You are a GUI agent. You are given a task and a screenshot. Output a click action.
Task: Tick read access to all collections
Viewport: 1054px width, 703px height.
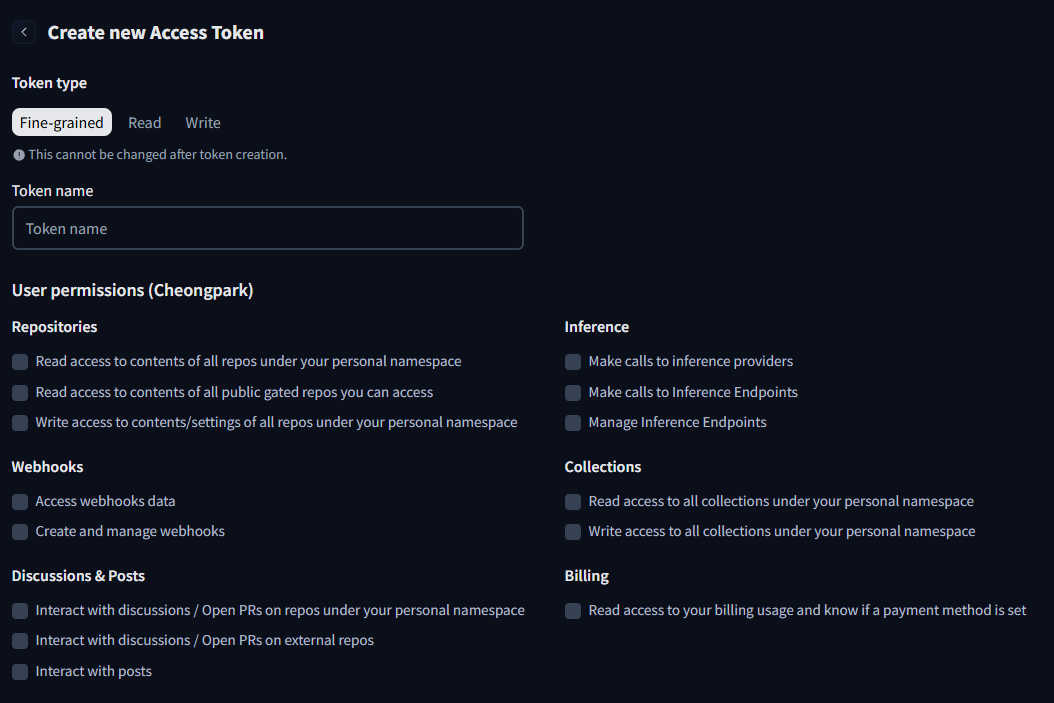pos(573,501)
